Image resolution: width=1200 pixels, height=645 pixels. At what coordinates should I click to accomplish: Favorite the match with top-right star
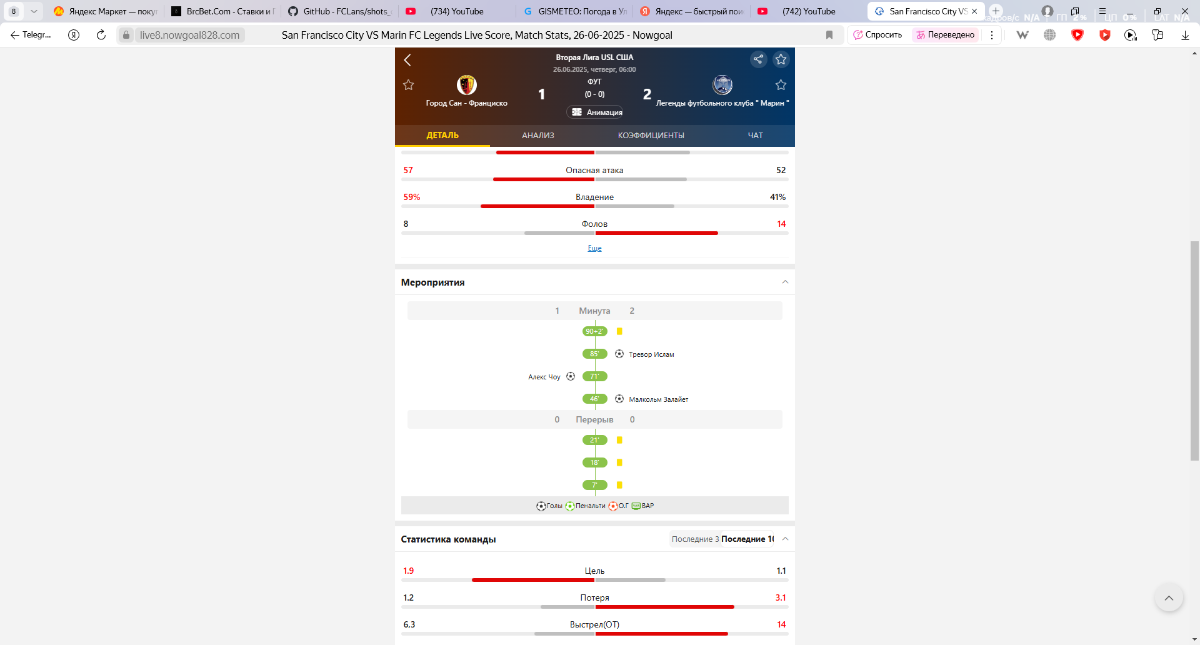coord(781,59)
